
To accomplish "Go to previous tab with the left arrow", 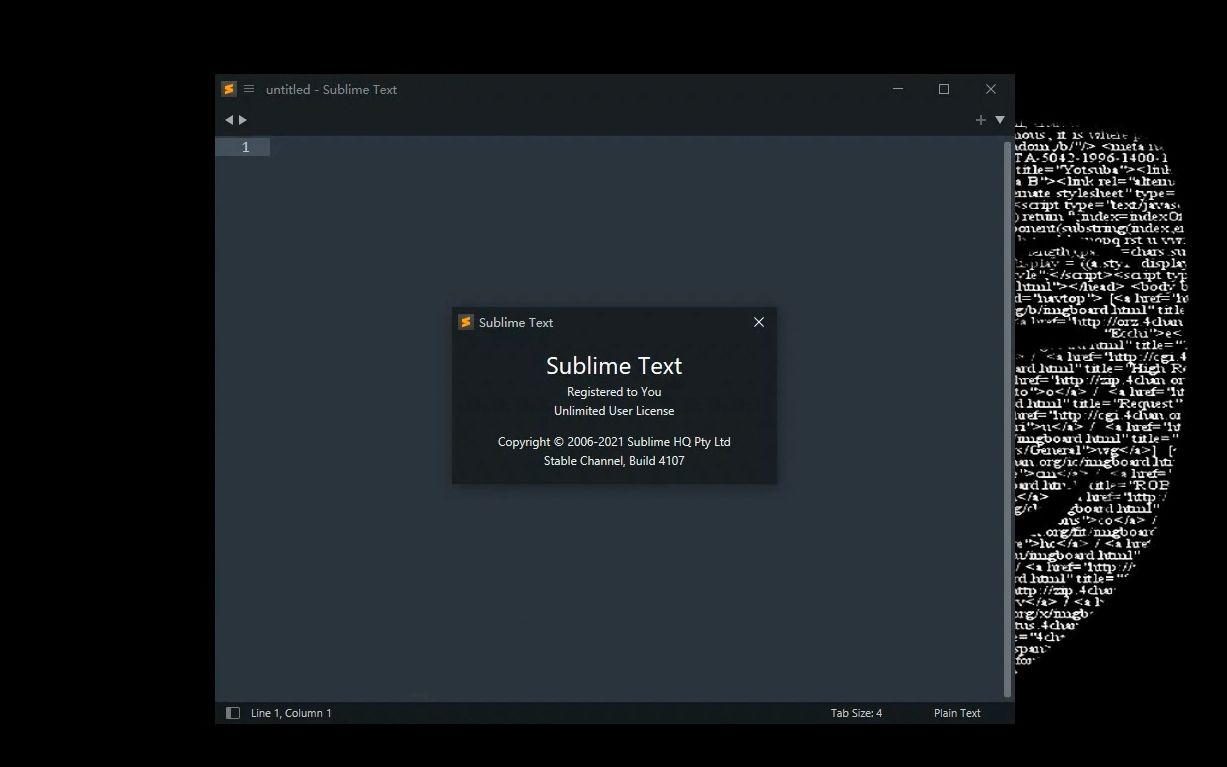I will (229, 120).
